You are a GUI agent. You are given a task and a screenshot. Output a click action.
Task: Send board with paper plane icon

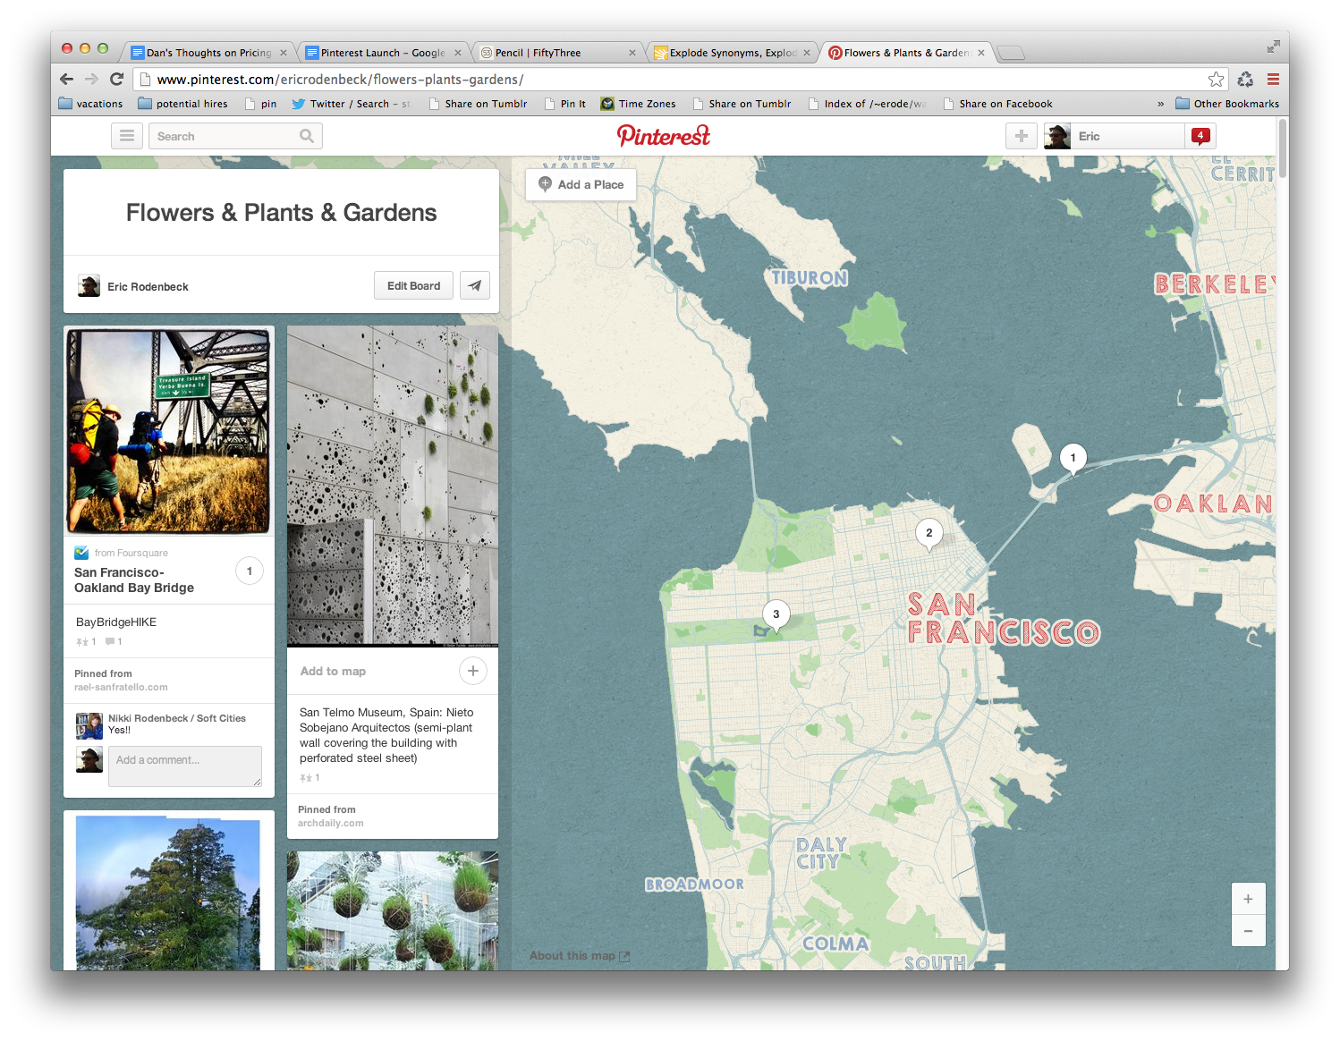coord(475,286)
